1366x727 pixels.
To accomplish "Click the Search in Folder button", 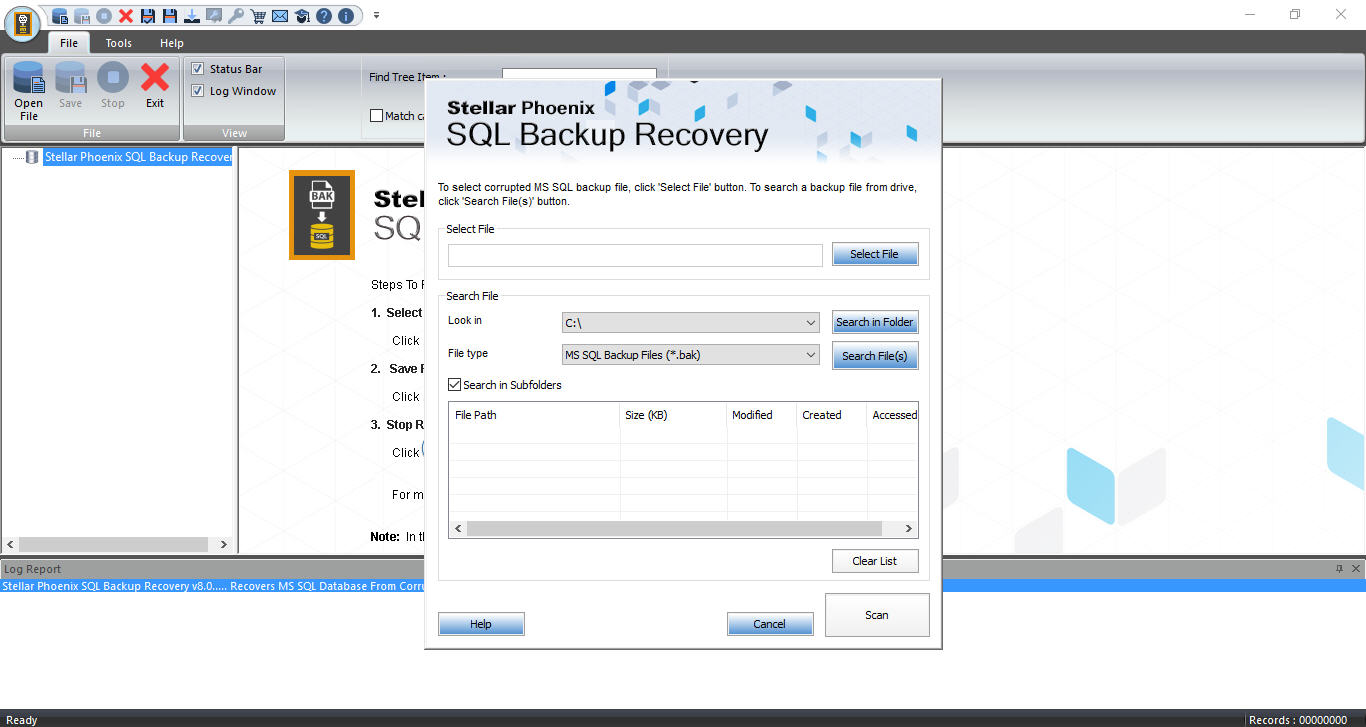I will tap(875, 322).
